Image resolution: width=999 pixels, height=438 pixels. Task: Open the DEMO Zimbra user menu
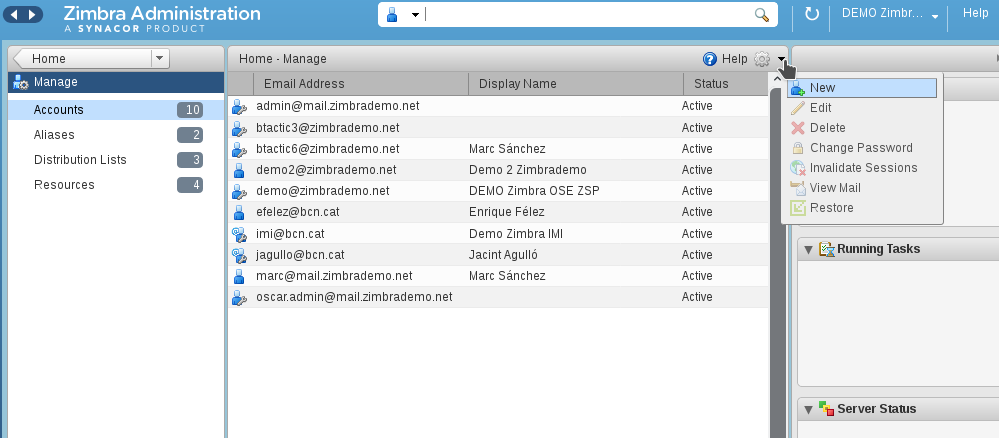891,13
